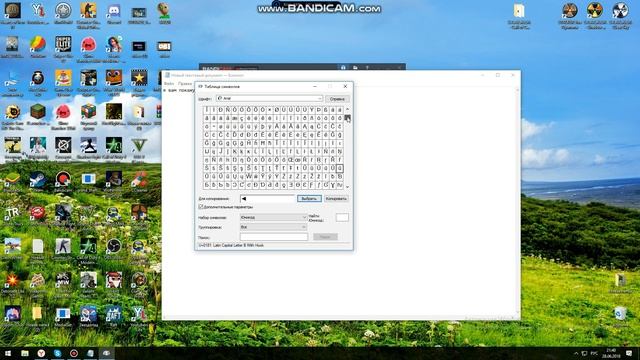Screen dimensions: 640x360
Task: Open the radiation symbol S.T.A.L.K.E.R. shortcut
Action: click(595, 11)
